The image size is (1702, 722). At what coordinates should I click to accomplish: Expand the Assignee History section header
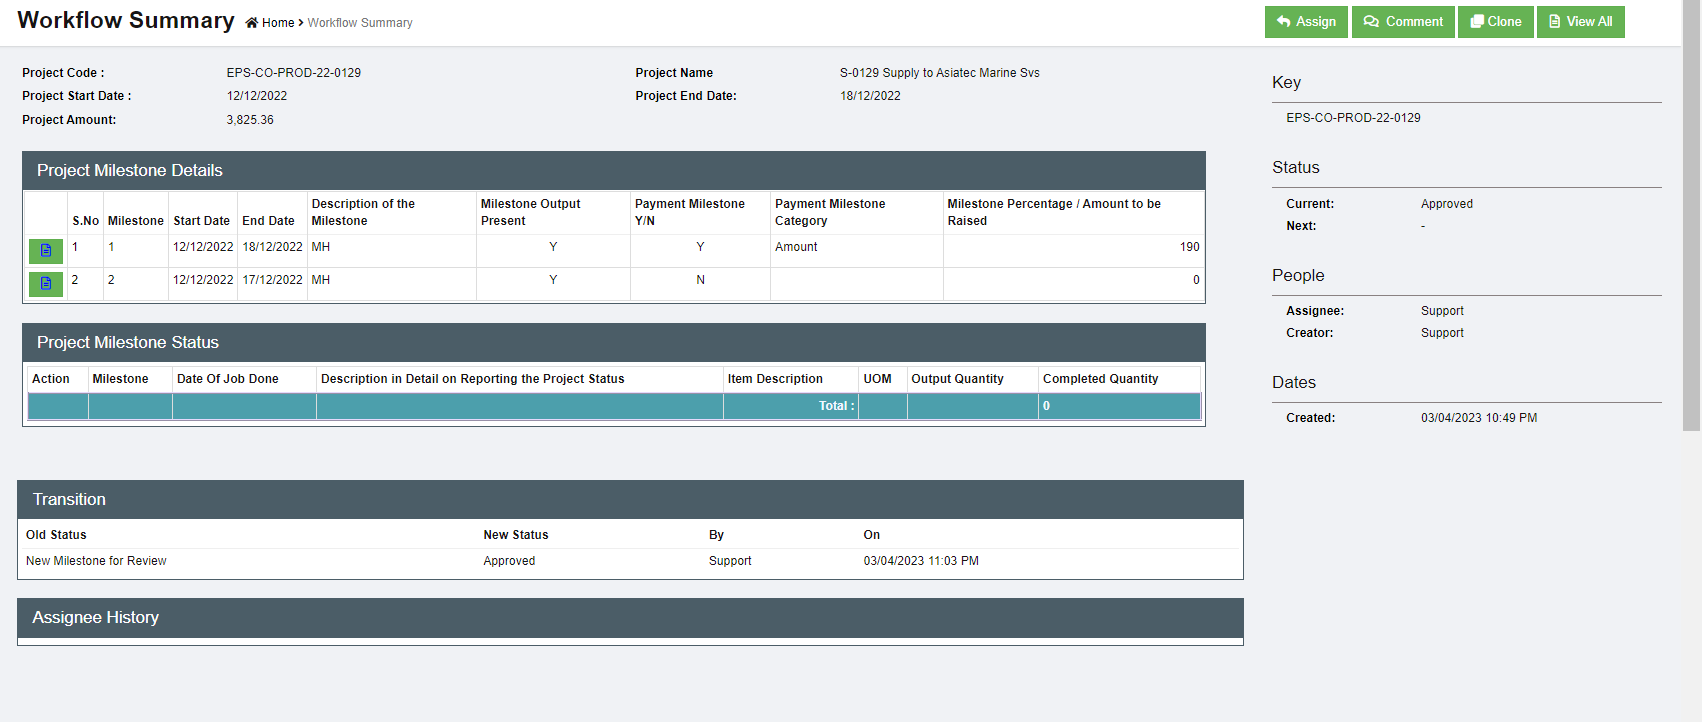(630, 618)
